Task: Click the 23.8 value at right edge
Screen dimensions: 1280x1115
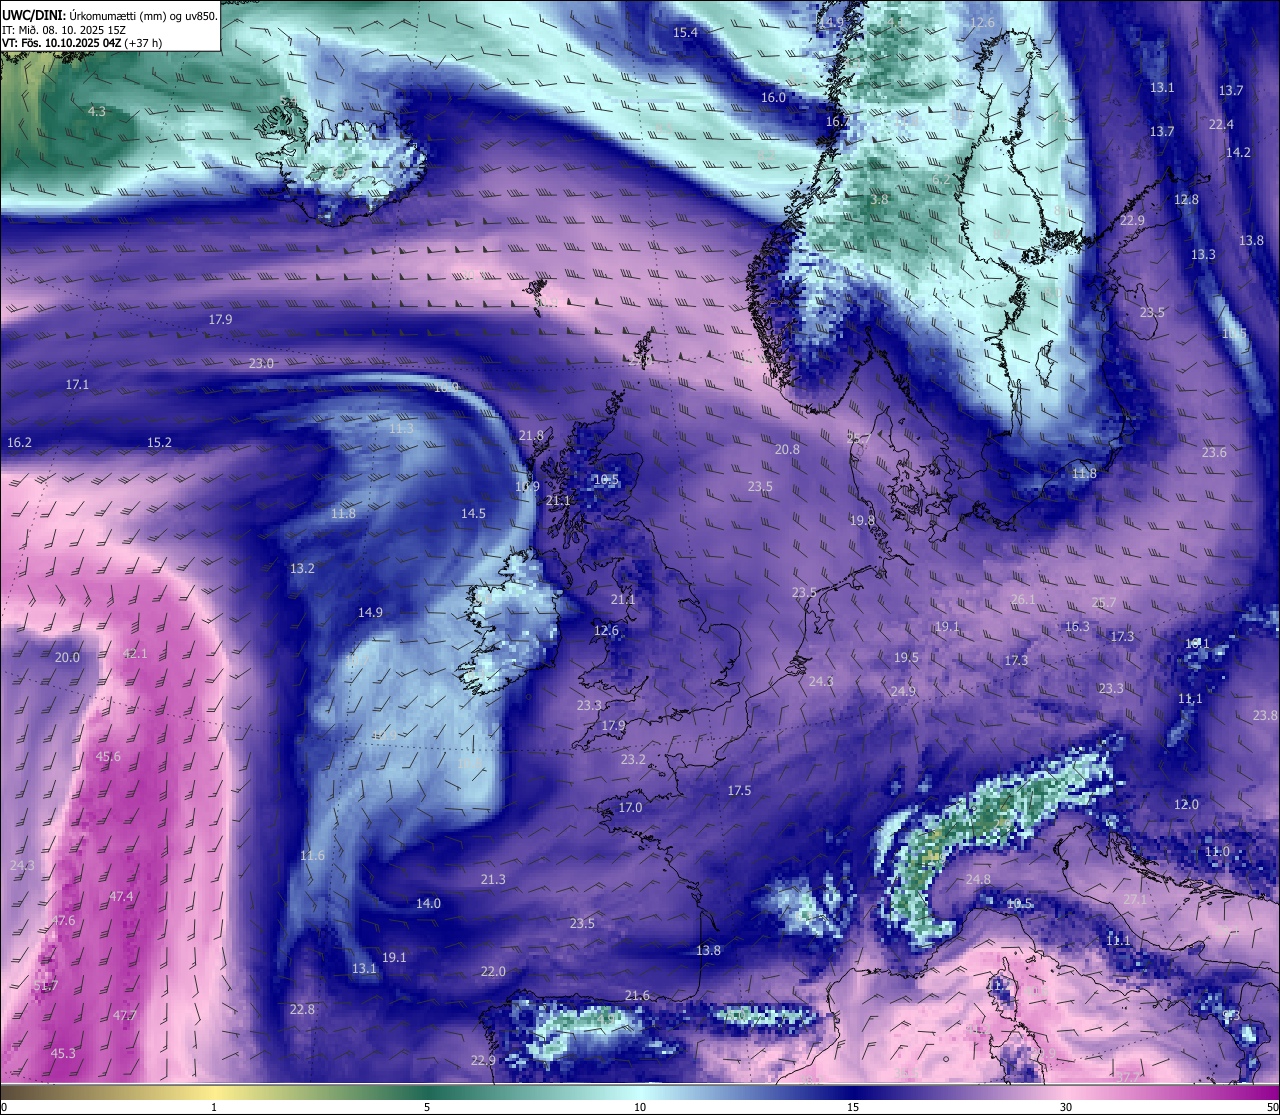Action: pos(1265,715)
